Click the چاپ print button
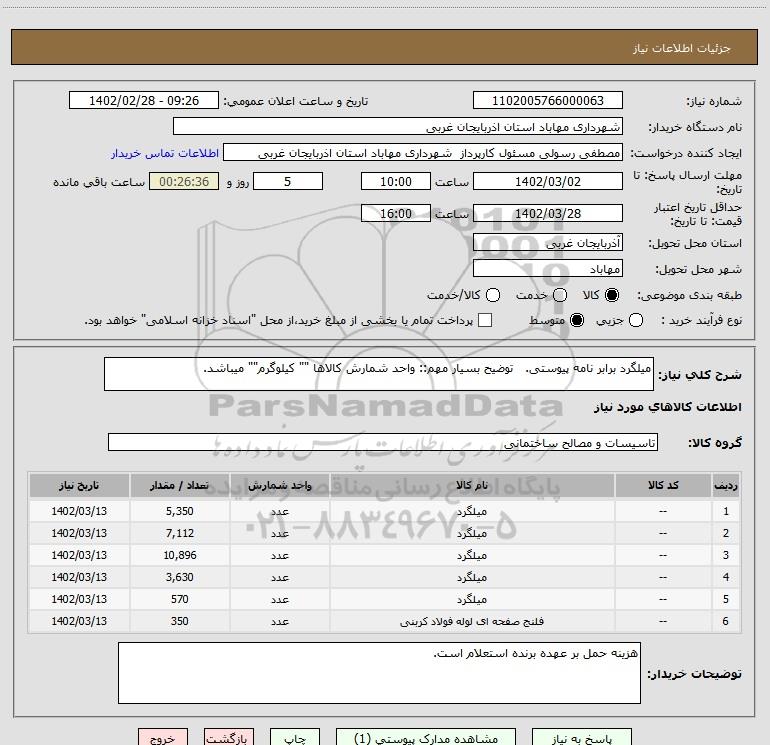Viewport: 770px width, 745px height. (295, 737)
